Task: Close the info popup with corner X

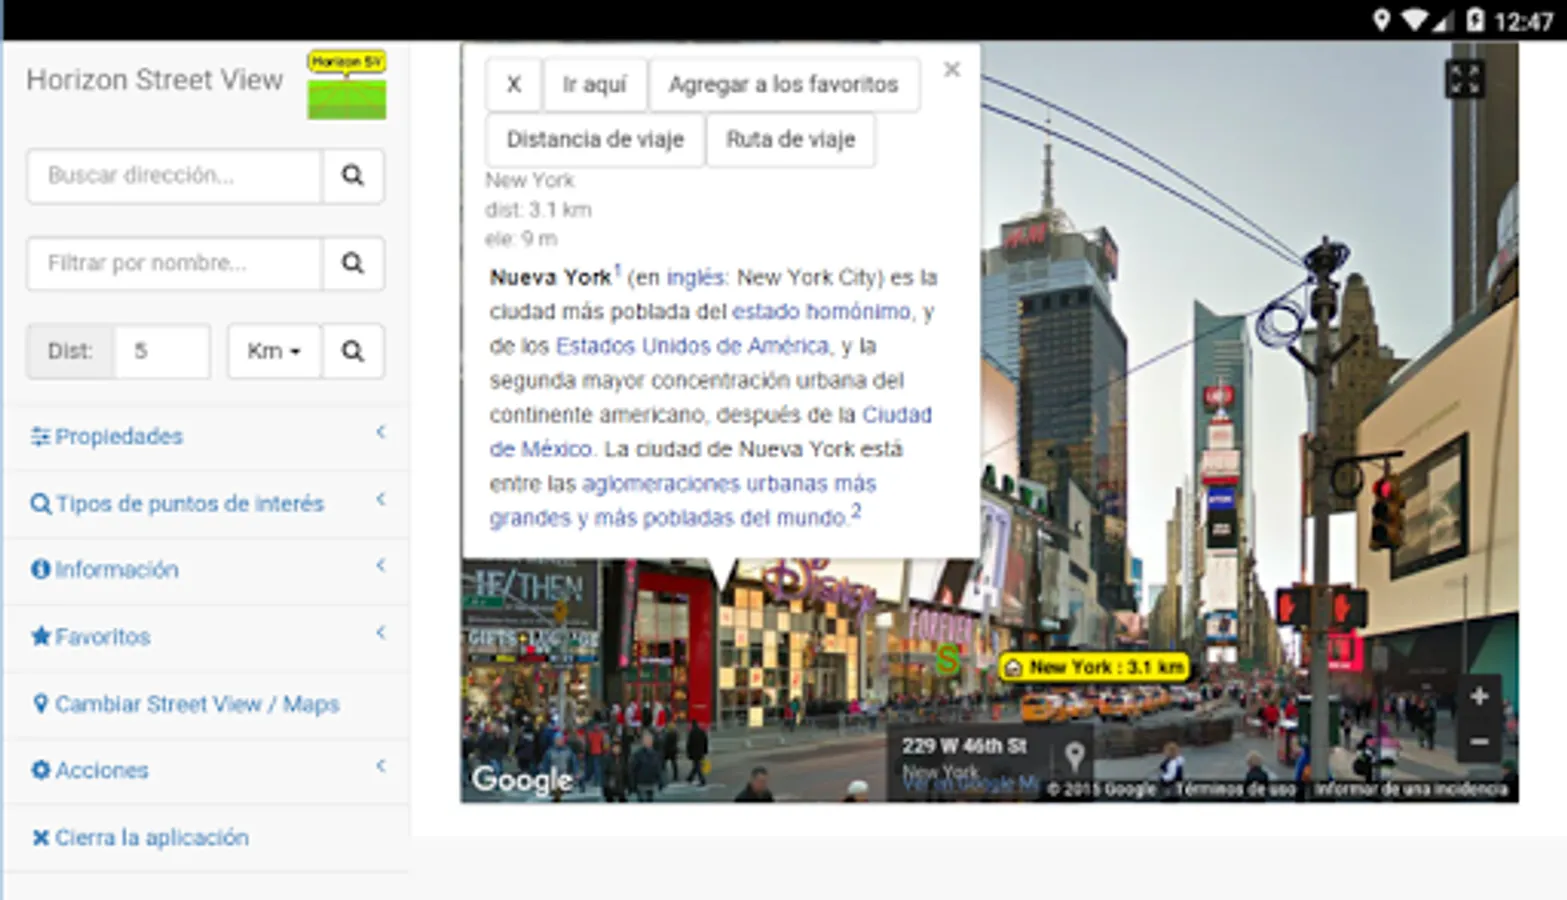Action: pos(952,69)
